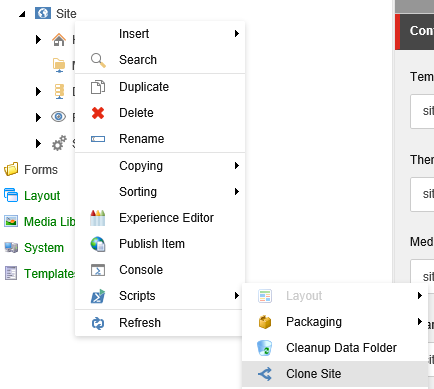
Task: Select Duplicate menu entry
Action: coord(160,87)
